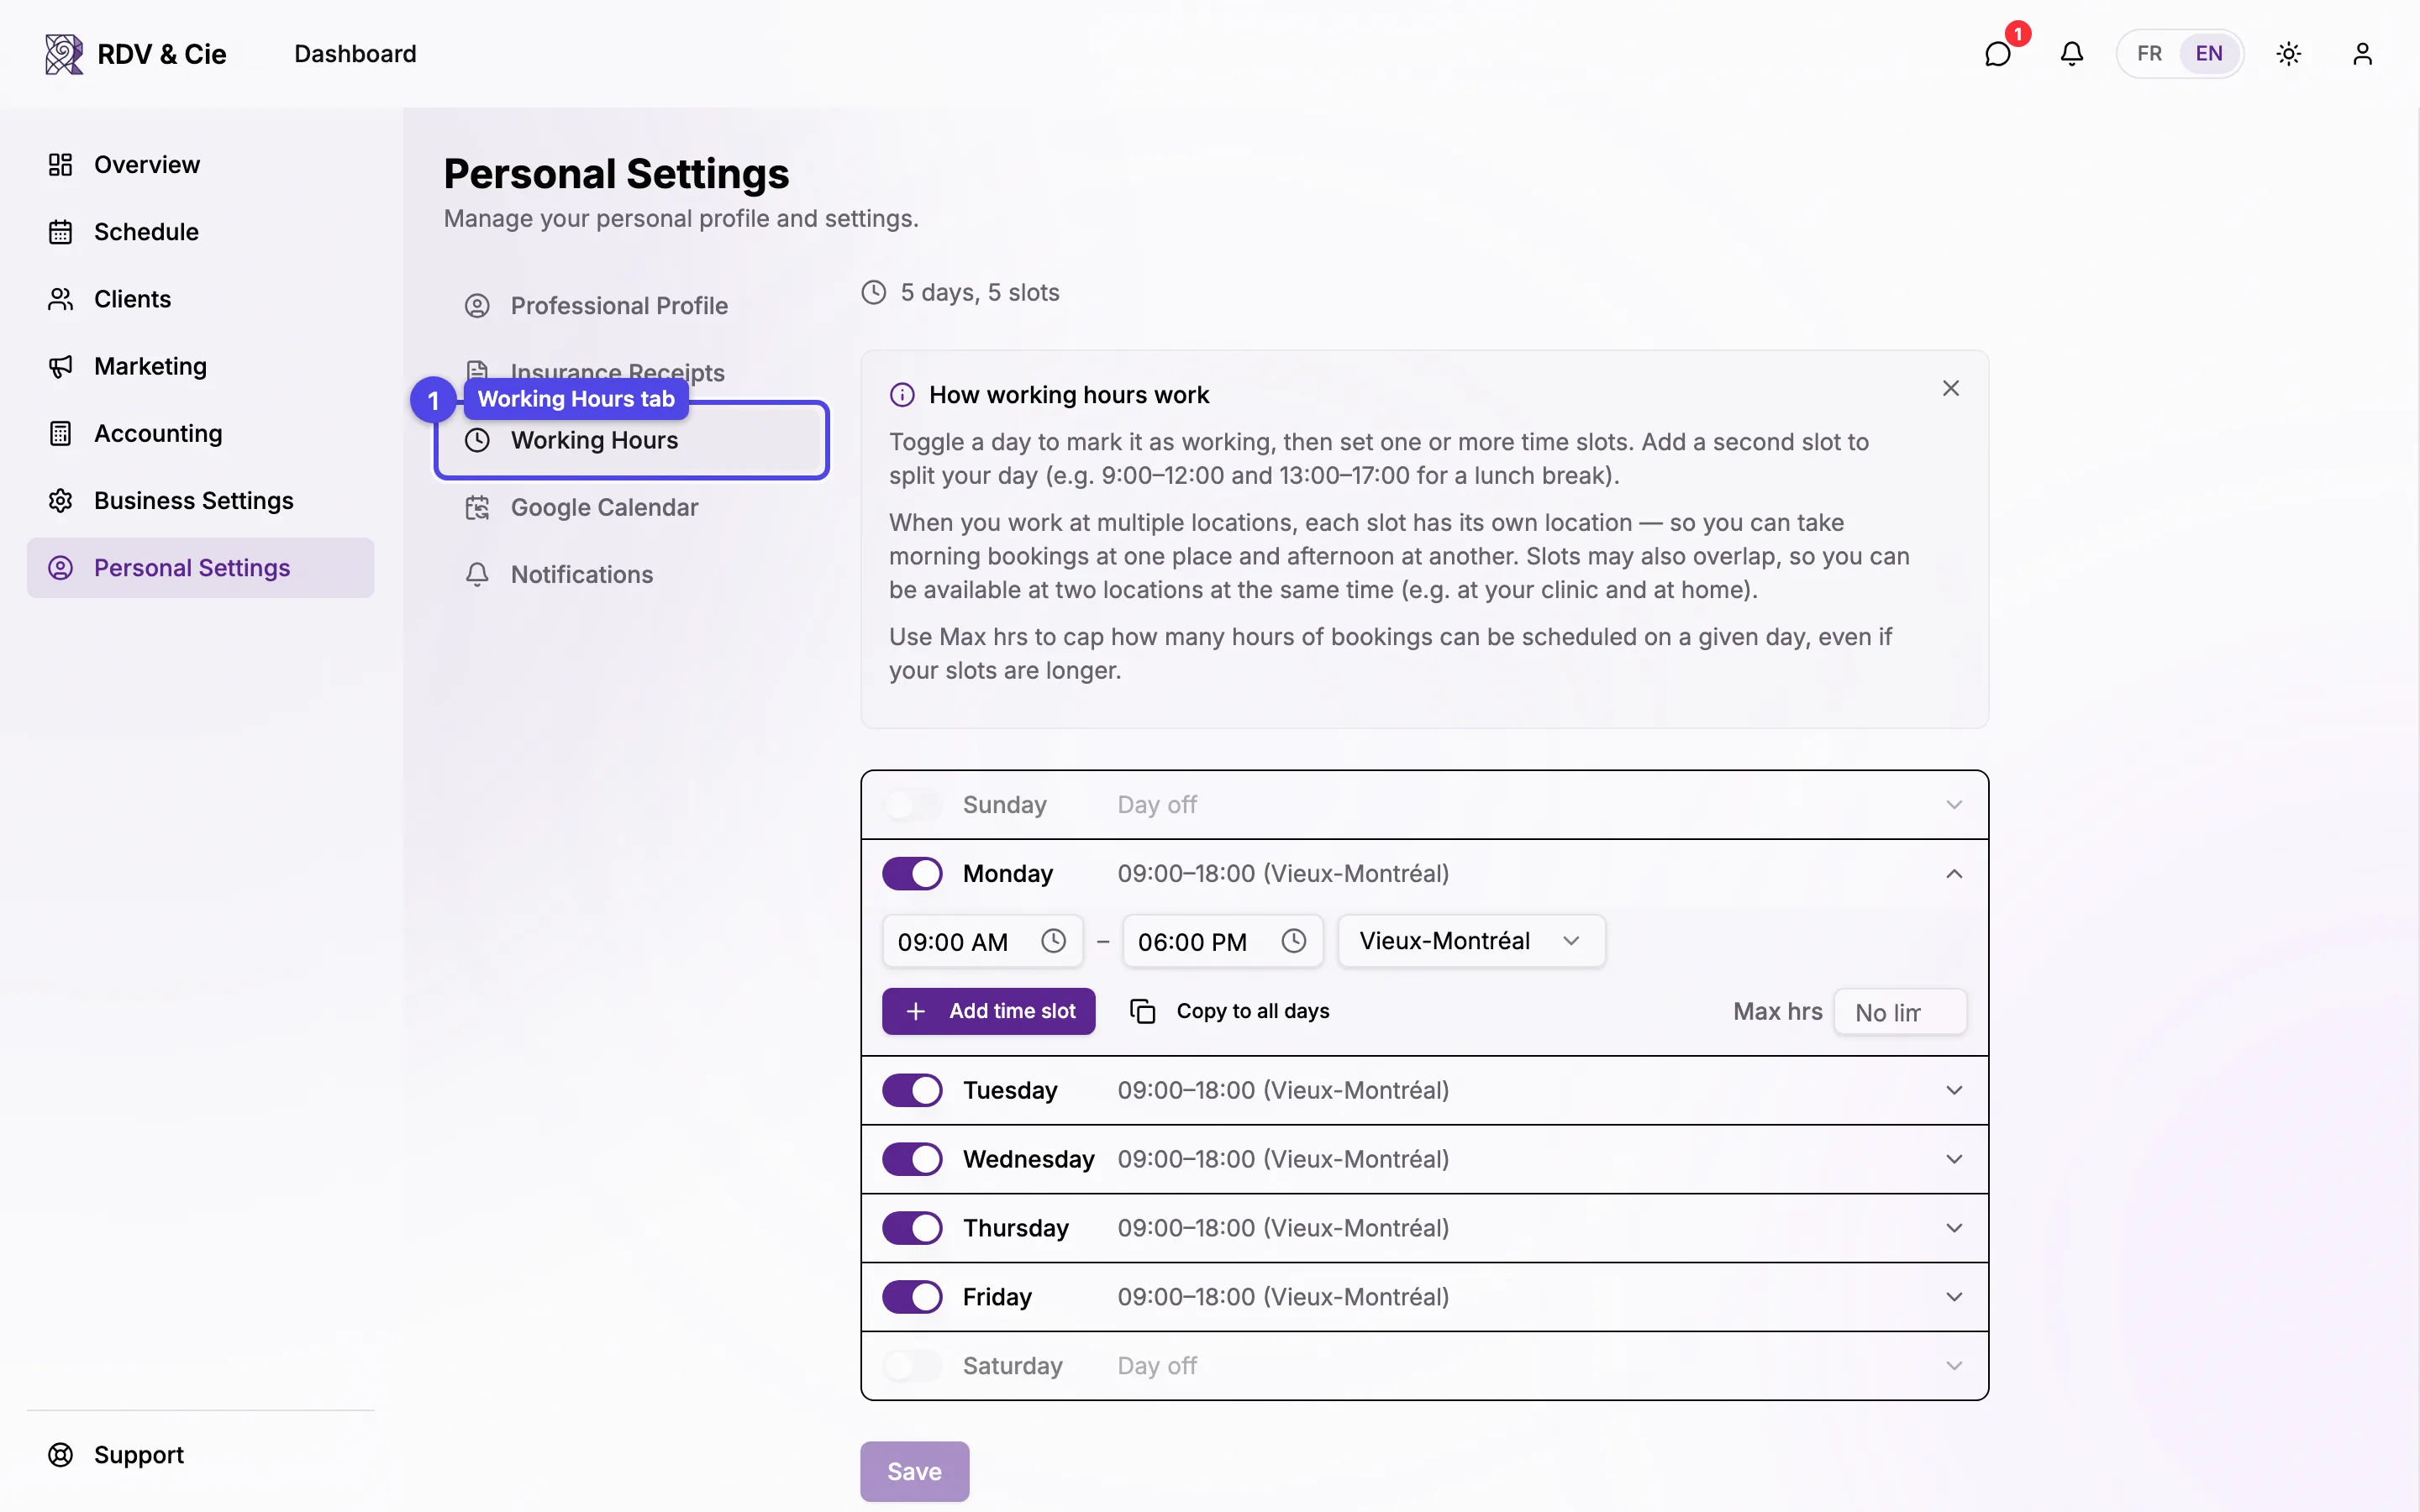This screenshot has width=2420, height=1512.
Task: Open the Vieux-Montréal location dropdown
Action: (1471, 941)
